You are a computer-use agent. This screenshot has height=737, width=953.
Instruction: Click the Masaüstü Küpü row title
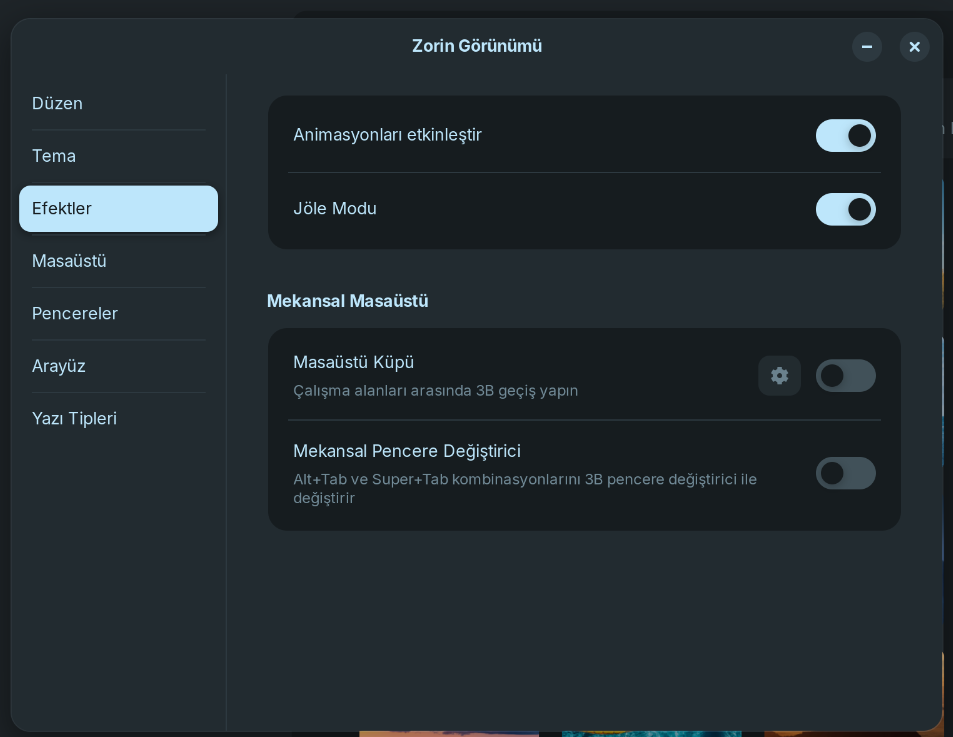[x=353, y=362]
